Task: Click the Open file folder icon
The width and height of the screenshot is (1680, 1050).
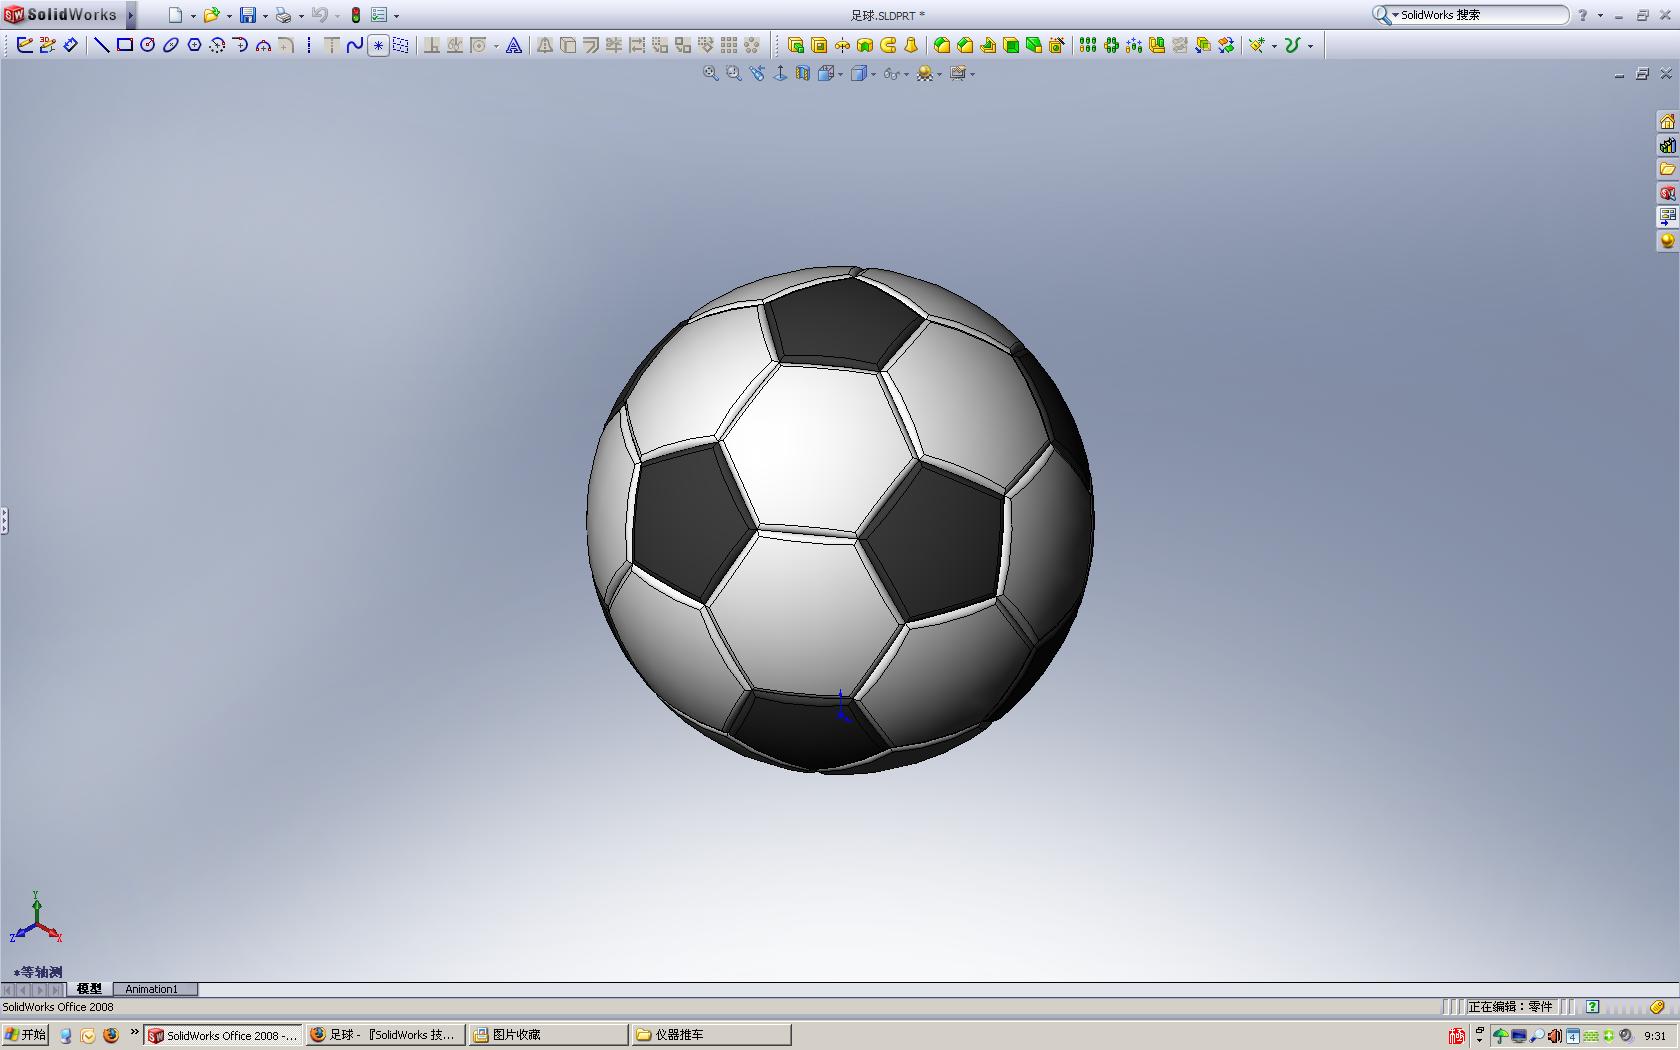Action: pyautogui.click(x=211, y=15)
